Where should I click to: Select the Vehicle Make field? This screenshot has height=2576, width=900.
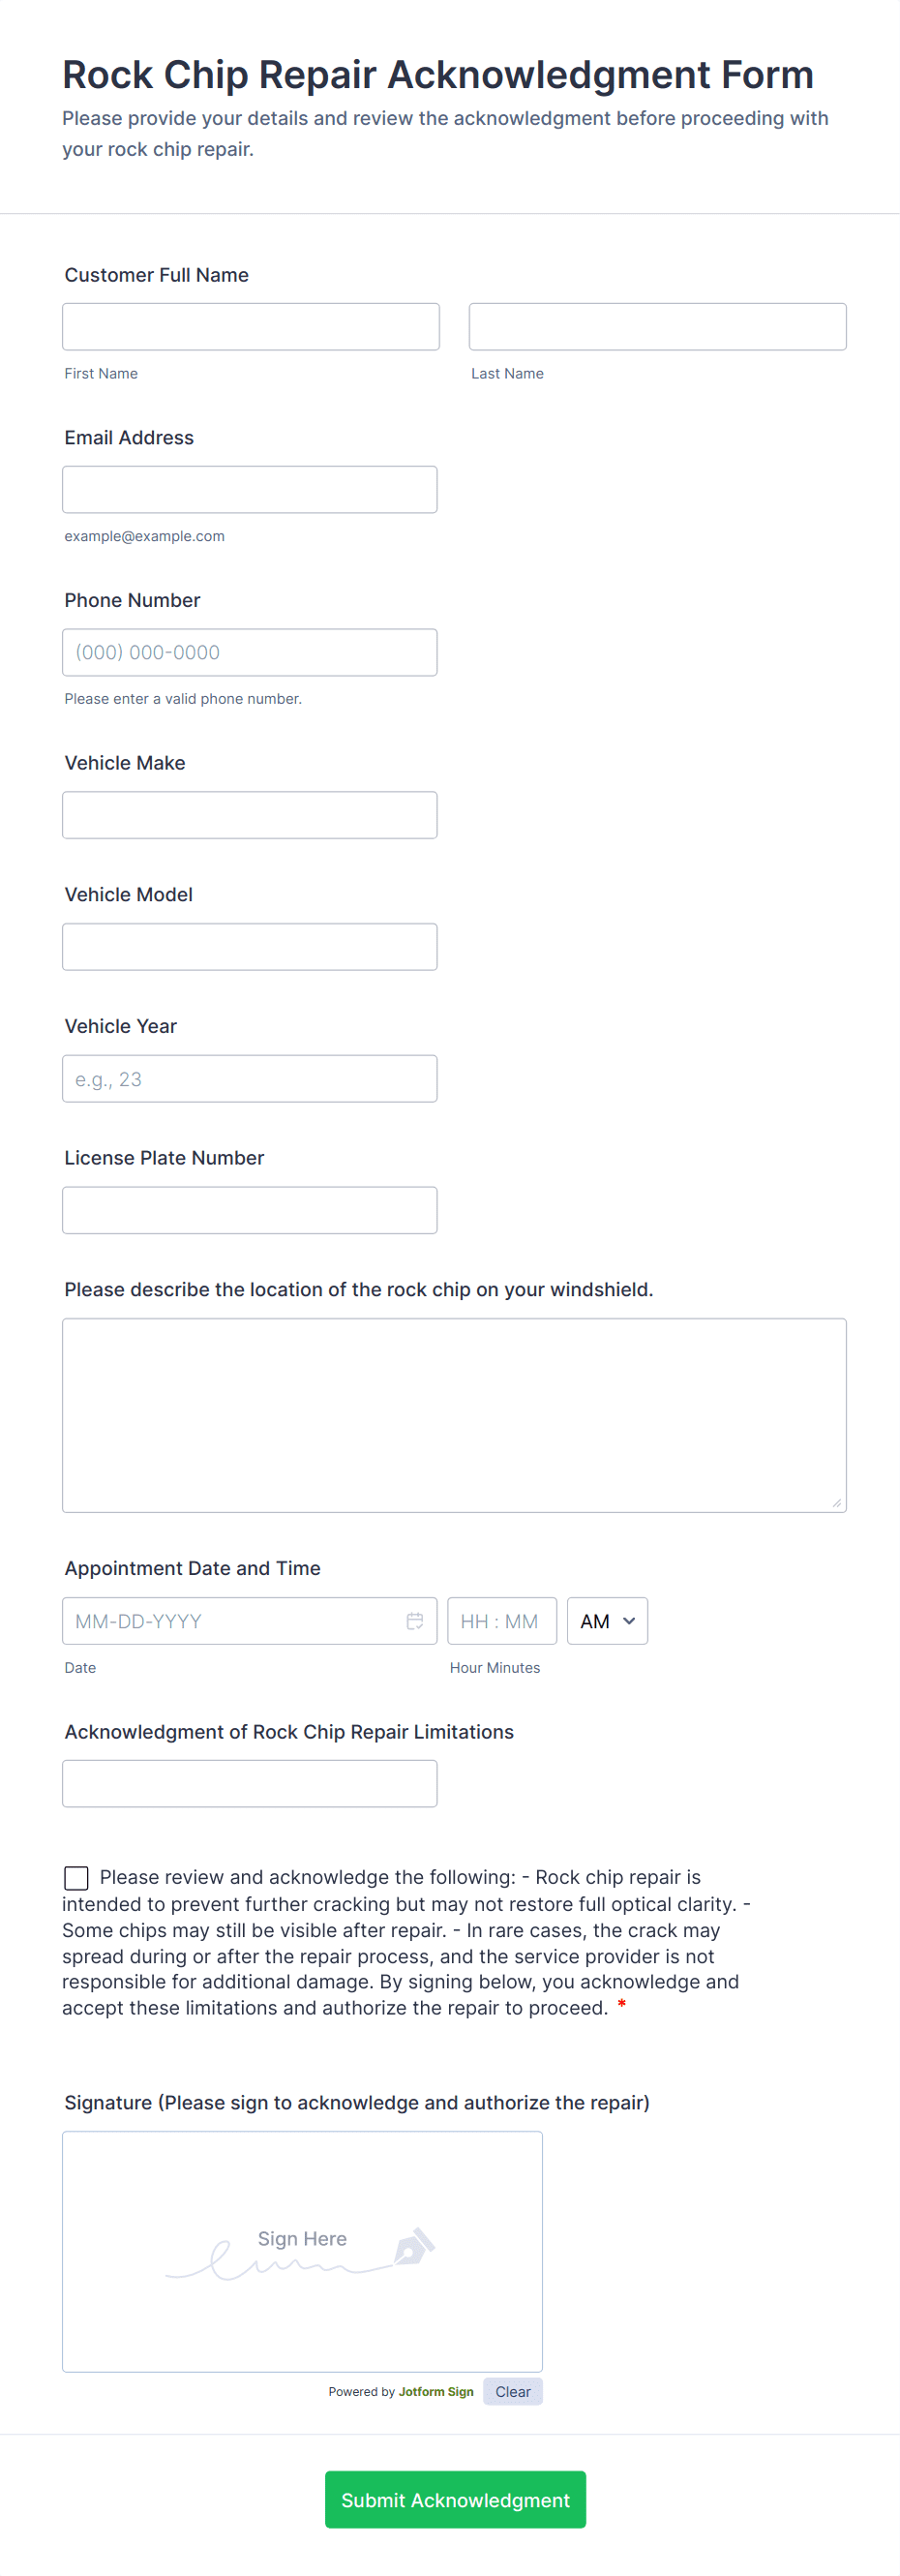pyautogui.click(x=249, y=815)
